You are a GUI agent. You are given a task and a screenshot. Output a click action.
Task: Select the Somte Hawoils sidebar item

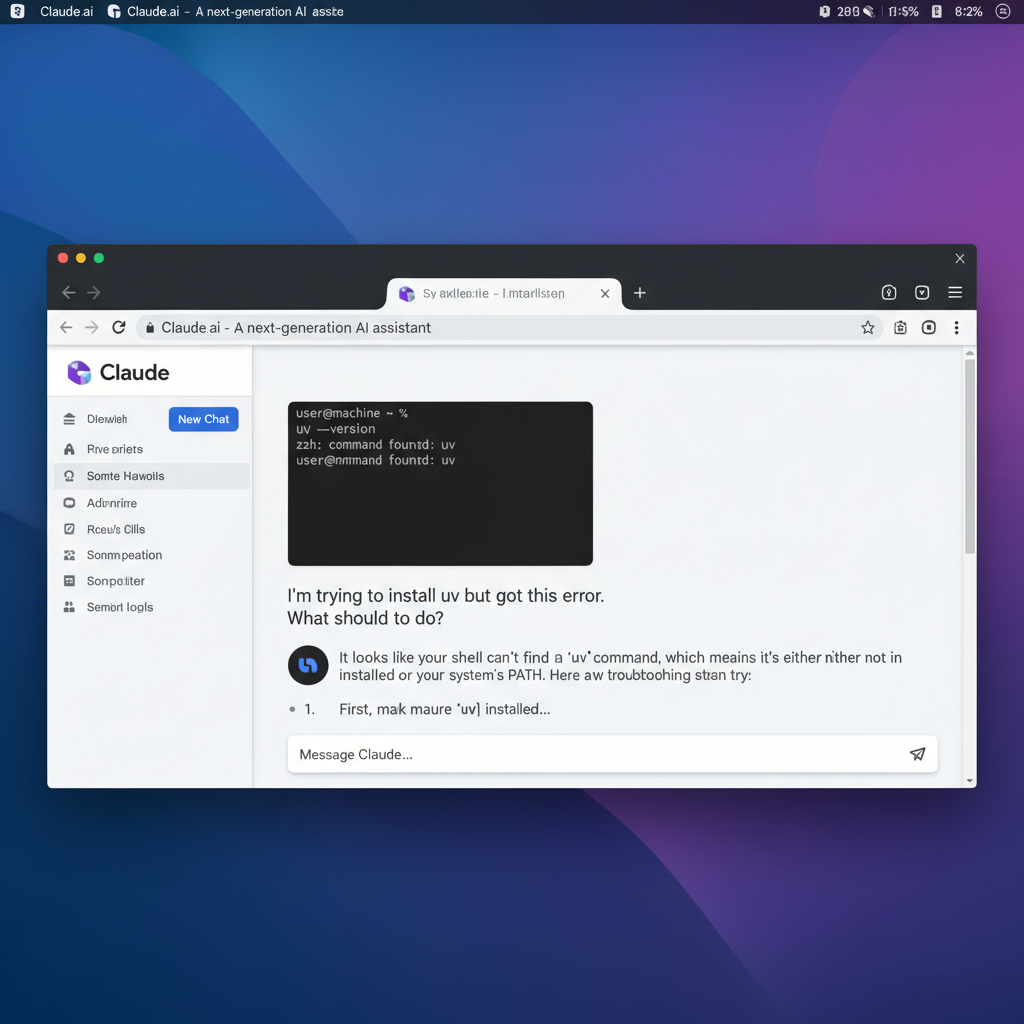[152, 476]
